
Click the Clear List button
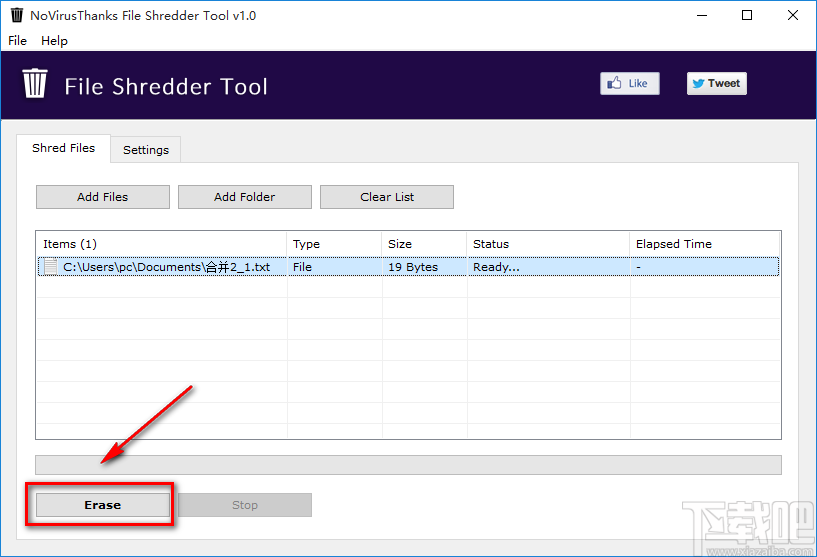click(x=387, y=197)
